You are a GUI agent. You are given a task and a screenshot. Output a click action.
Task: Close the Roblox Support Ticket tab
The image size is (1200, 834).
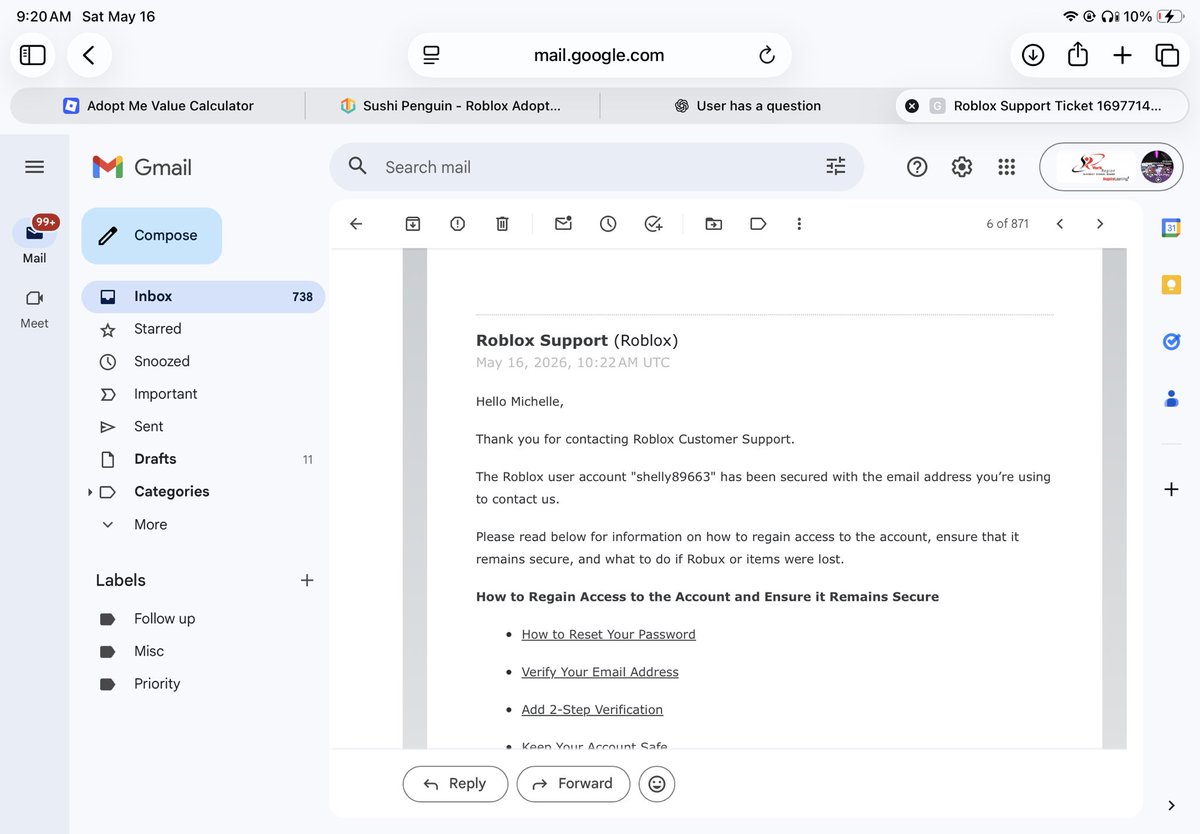coord(911,105)
